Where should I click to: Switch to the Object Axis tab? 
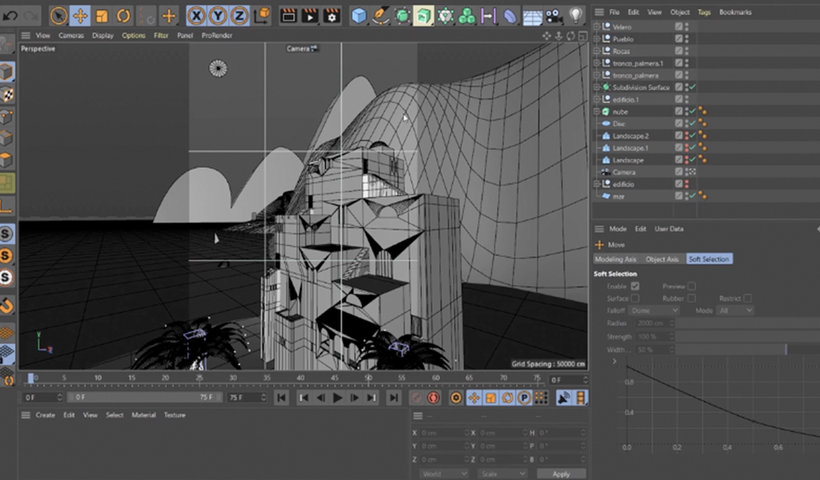(662, 259)
